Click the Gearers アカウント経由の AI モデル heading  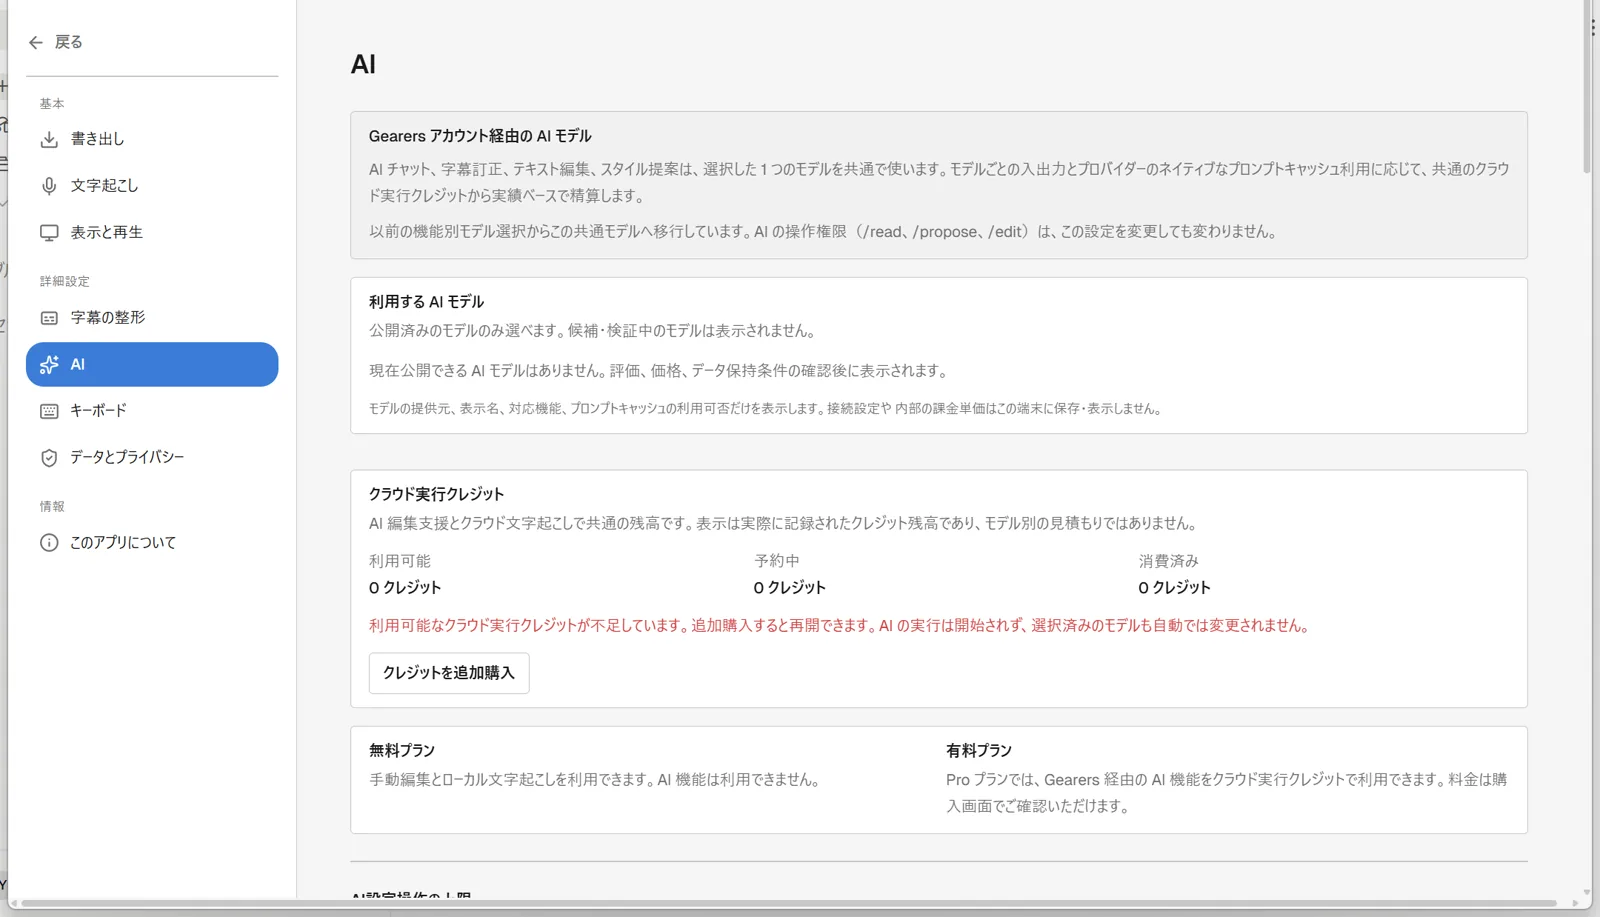(480, 136)
